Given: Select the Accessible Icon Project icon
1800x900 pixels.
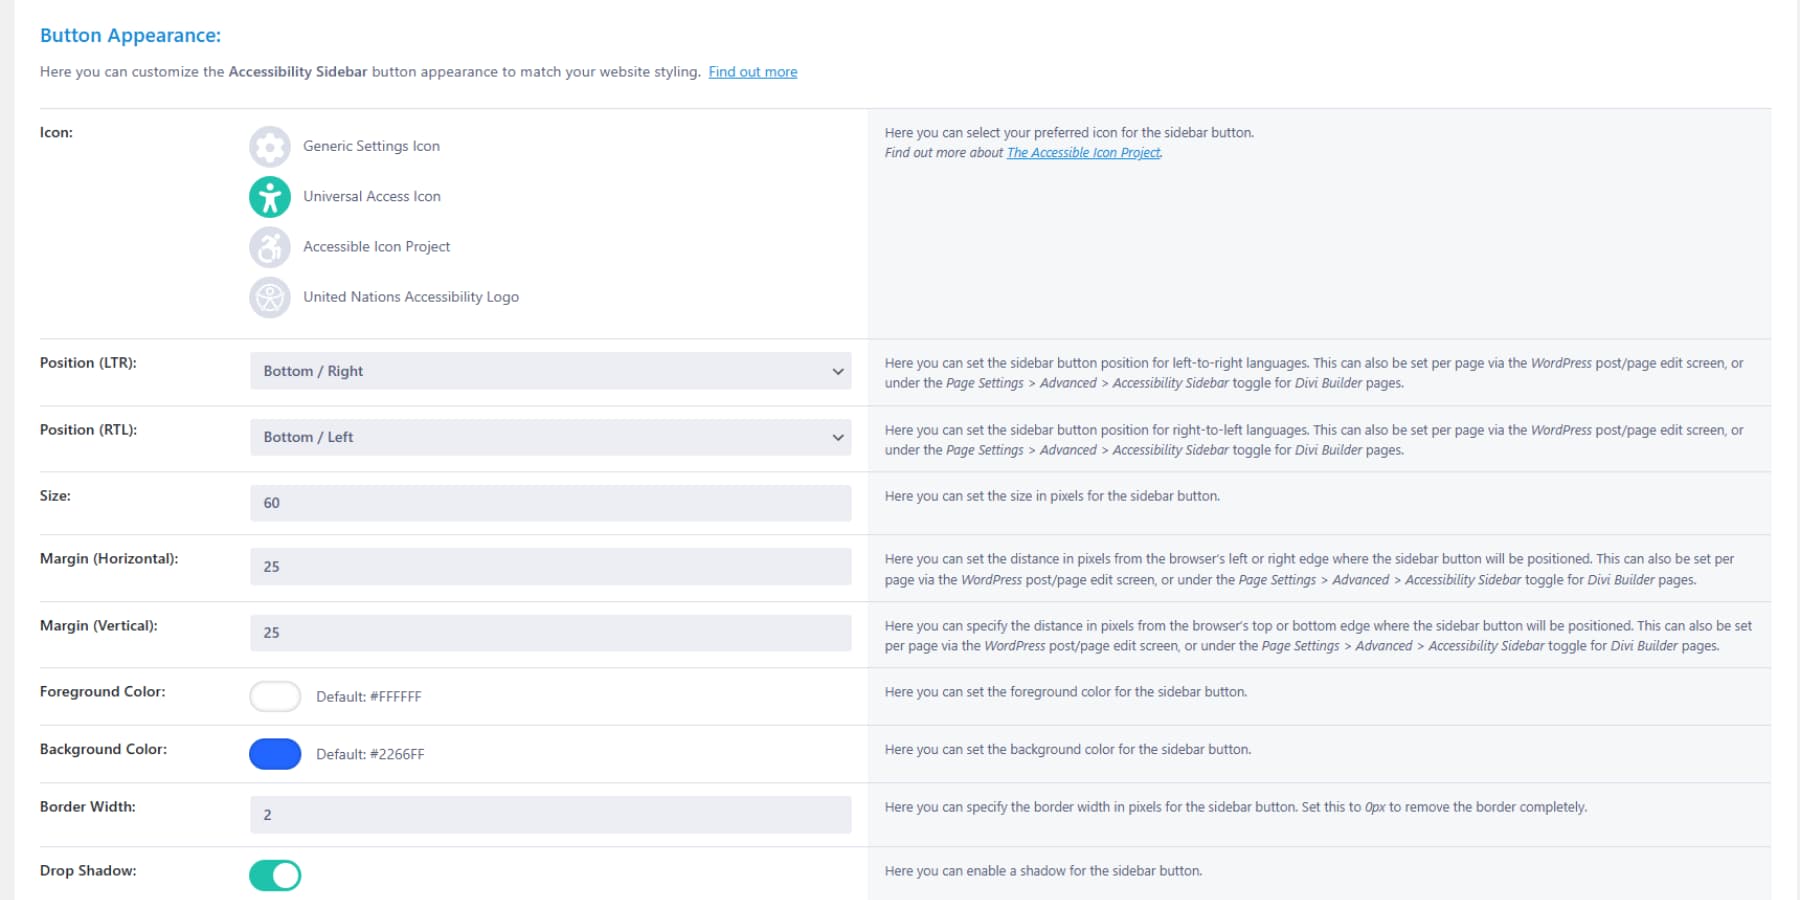Looking at the screenshot, I should 269,246.
